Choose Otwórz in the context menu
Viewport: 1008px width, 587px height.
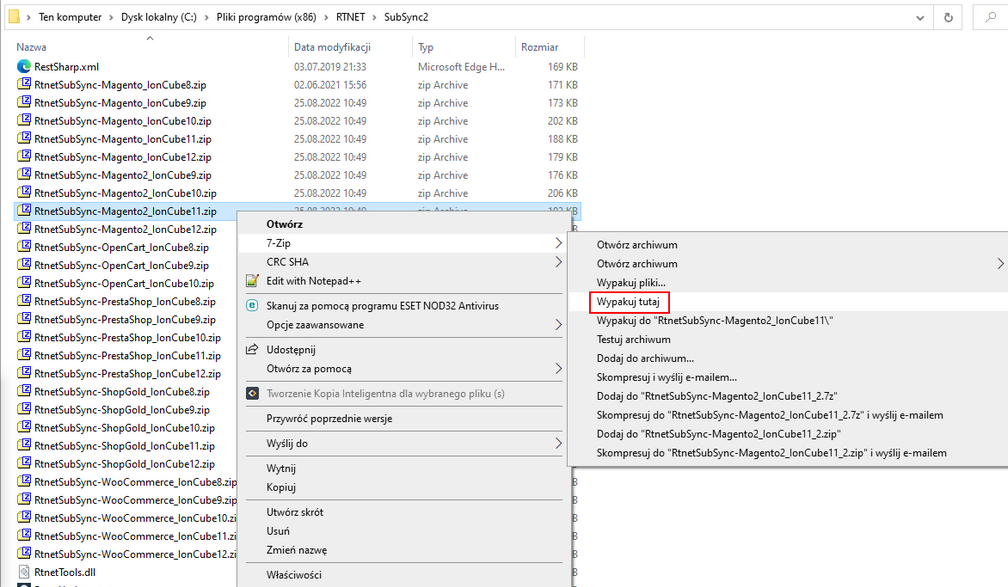[284, 224]
